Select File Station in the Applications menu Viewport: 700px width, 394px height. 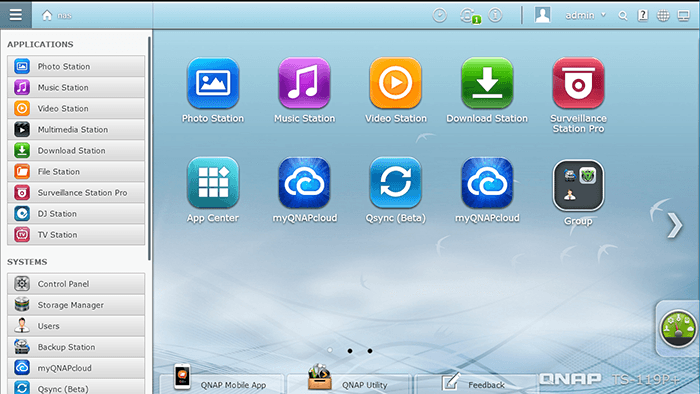[x=76, y=171]
